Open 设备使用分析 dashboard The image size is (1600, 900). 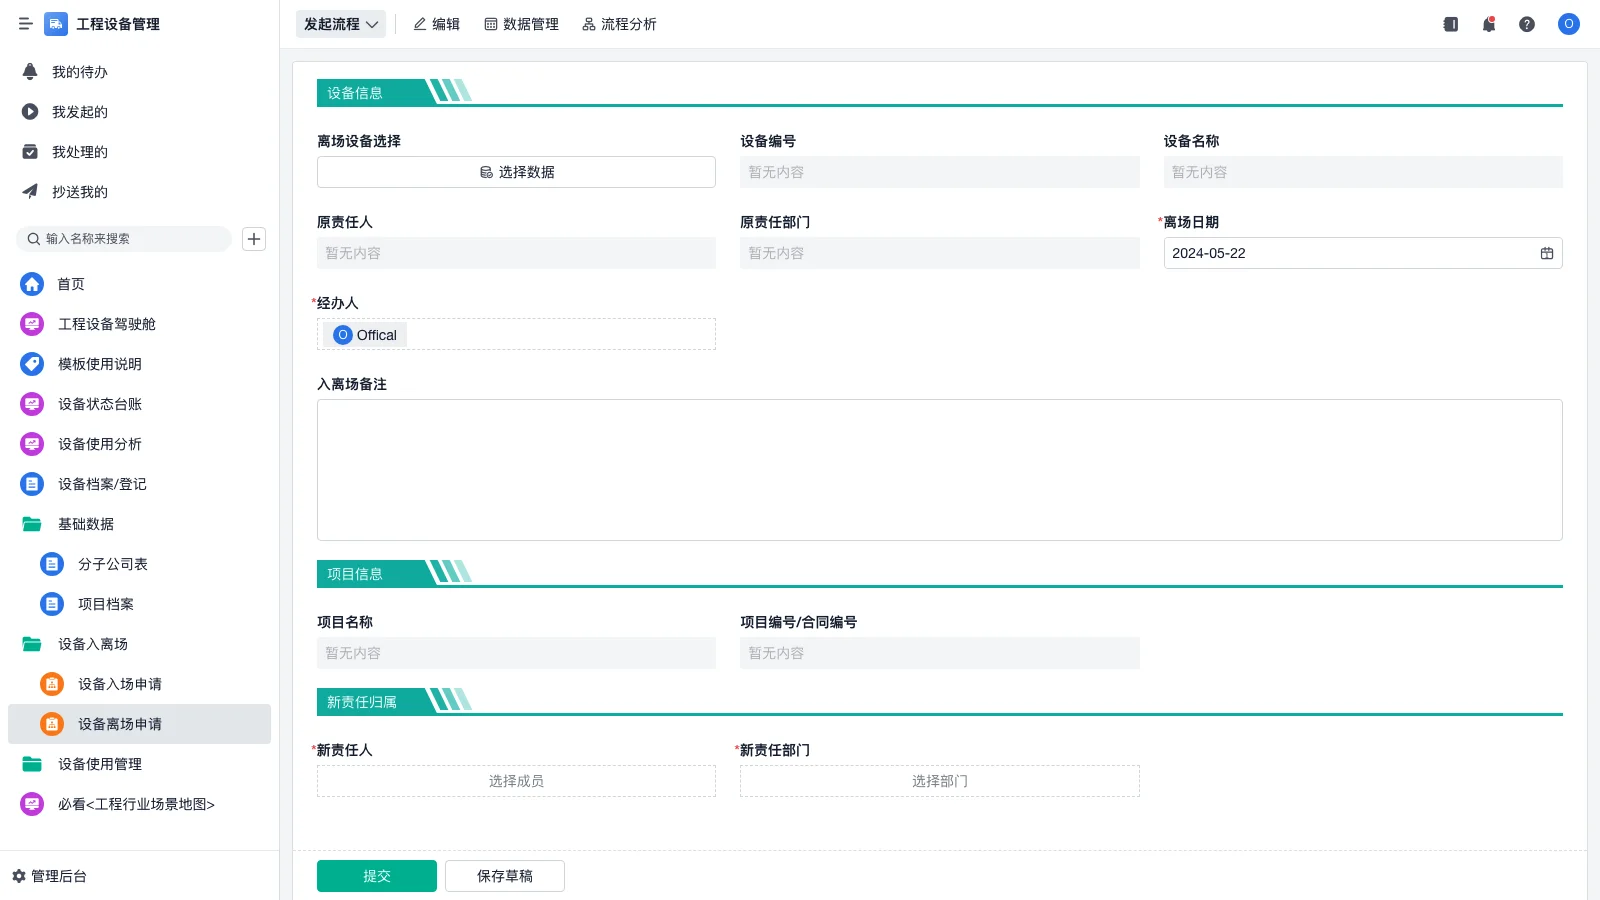tap(139, 444)
